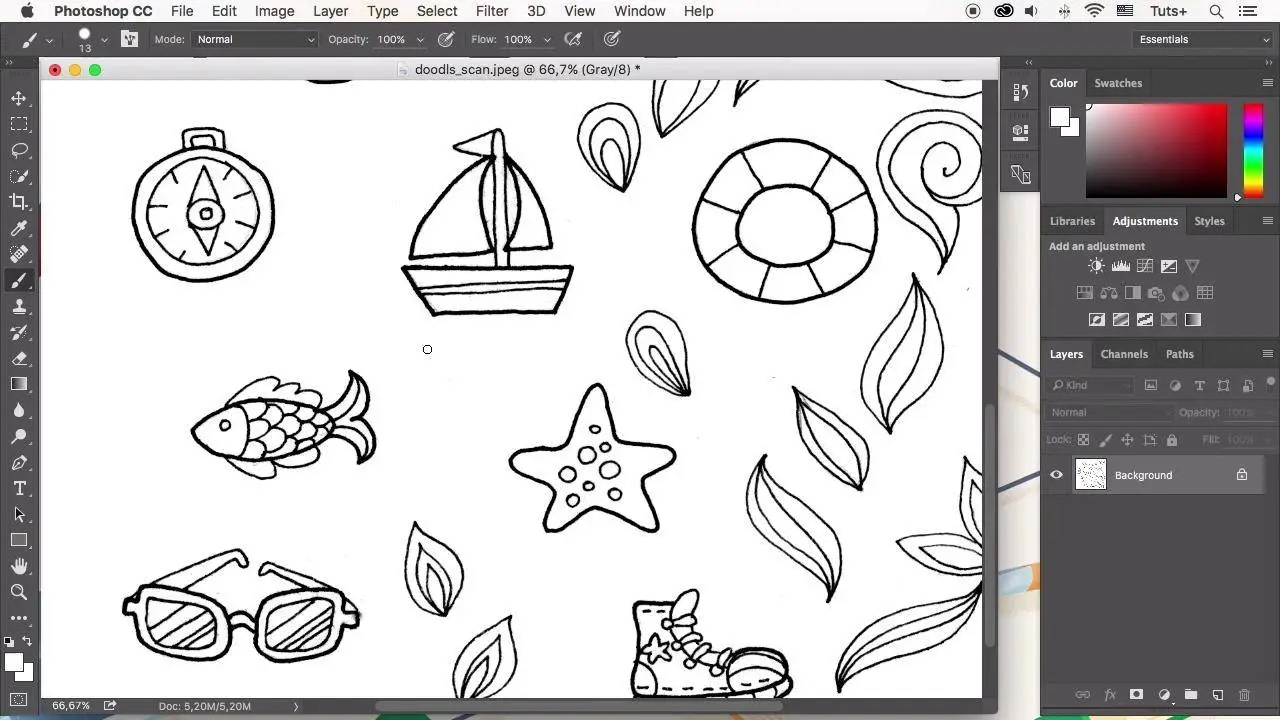Image resolution: width=1280 pixels, height=720 pixels.
Task: Switch to the Styles tab
Action: click(1209, 221)
